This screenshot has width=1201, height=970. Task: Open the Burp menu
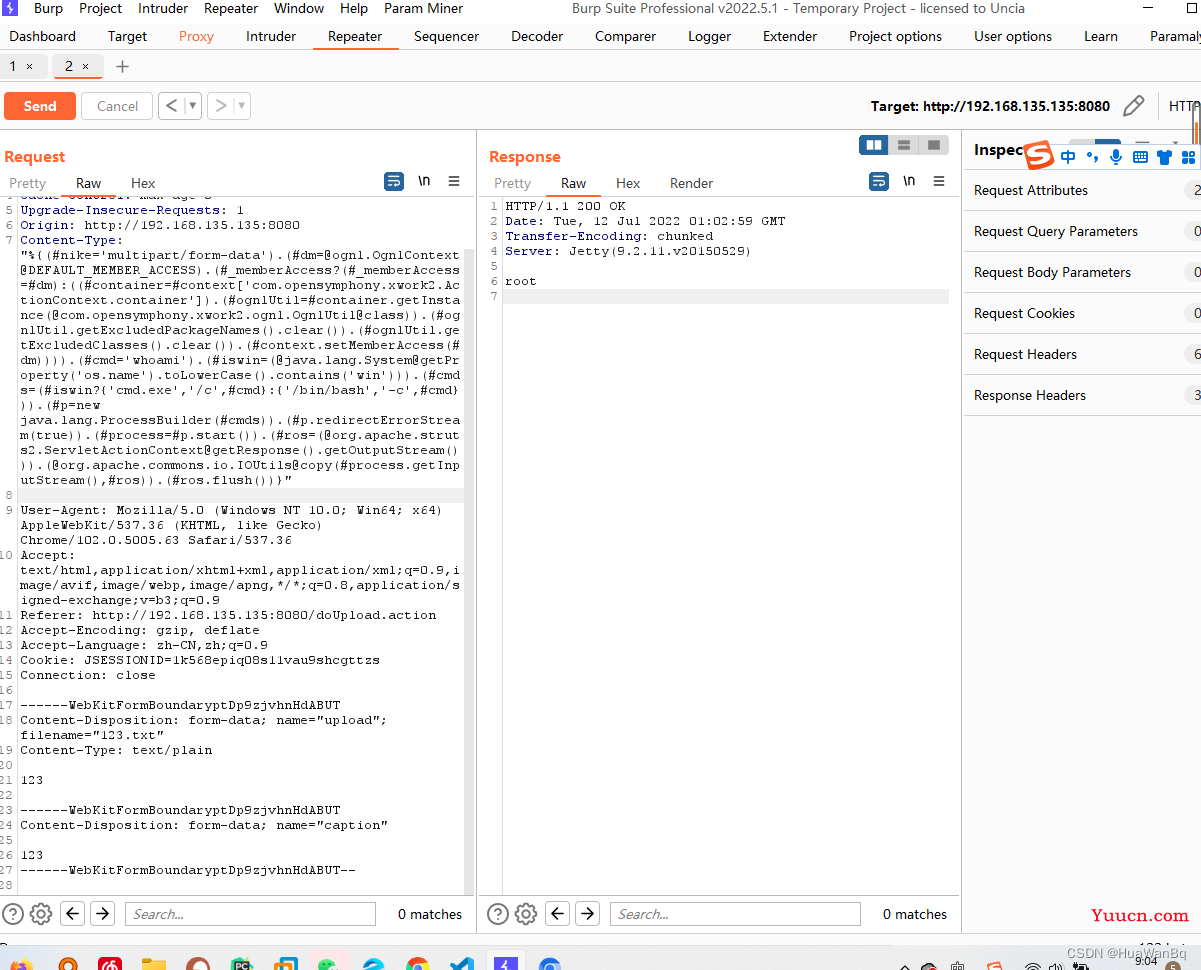click(x=48, y=8)
